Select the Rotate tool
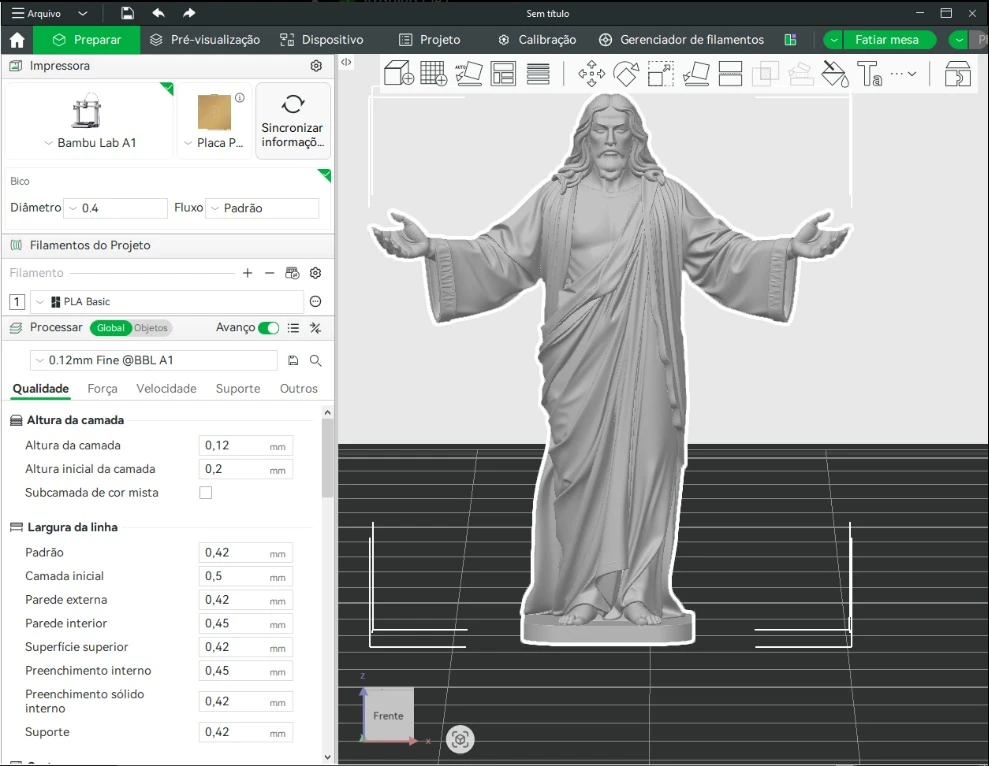The height and width of the screenshot is (766, 989). pyautogui.click(x=626, y=74)
